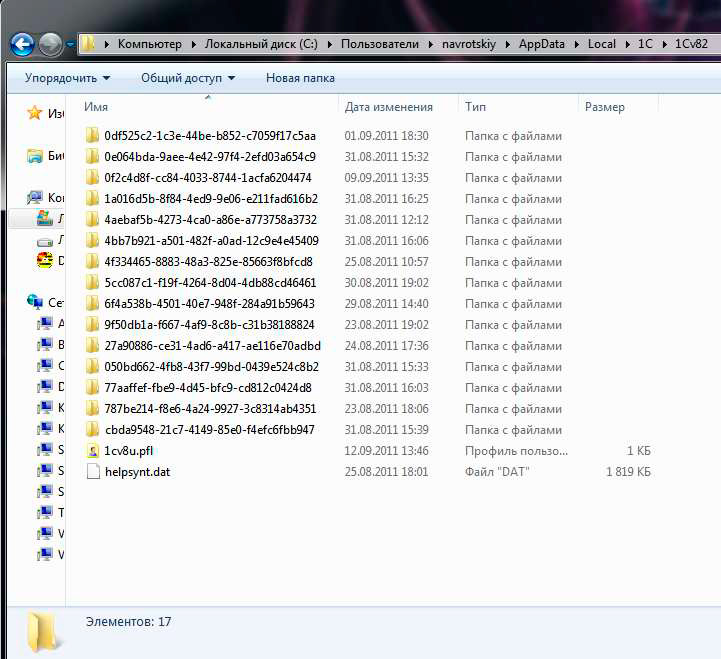Click the 1cv8u.pfl file icon
The width and height of the screenshot is (721, 659).
click(92, 451)
